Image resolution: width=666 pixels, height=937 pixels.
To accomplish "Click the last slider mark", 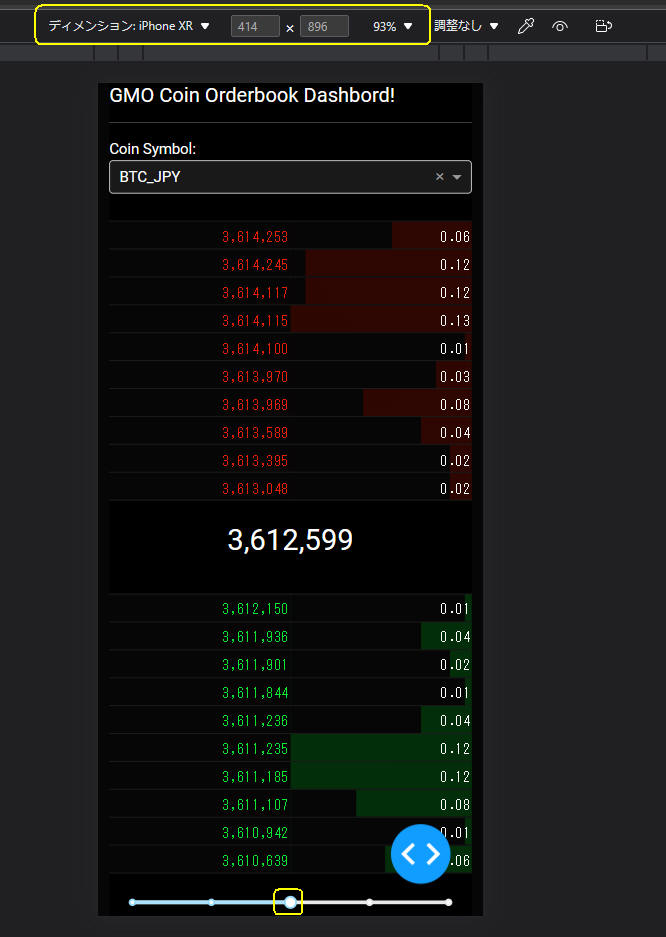I will click(x=449, y=902).
